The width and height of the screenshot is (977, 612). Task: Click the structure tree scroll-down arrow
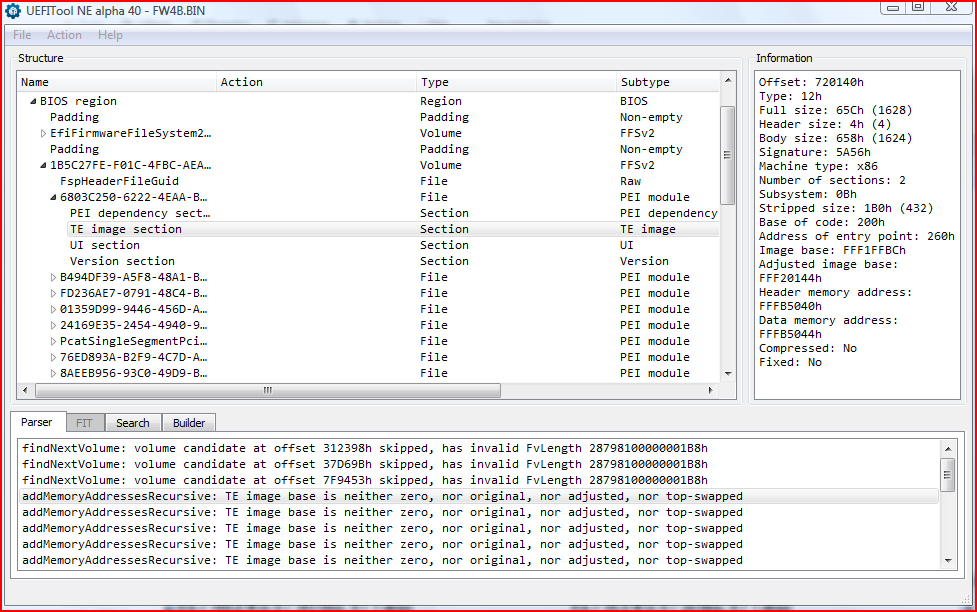727,374
